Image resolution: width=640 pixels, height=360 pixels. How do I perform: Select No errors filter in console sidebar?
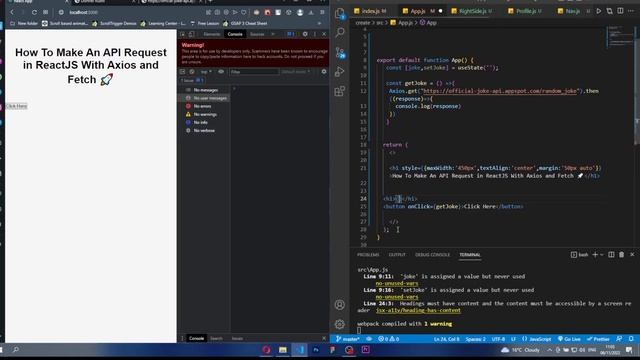[x=203, y=106]
